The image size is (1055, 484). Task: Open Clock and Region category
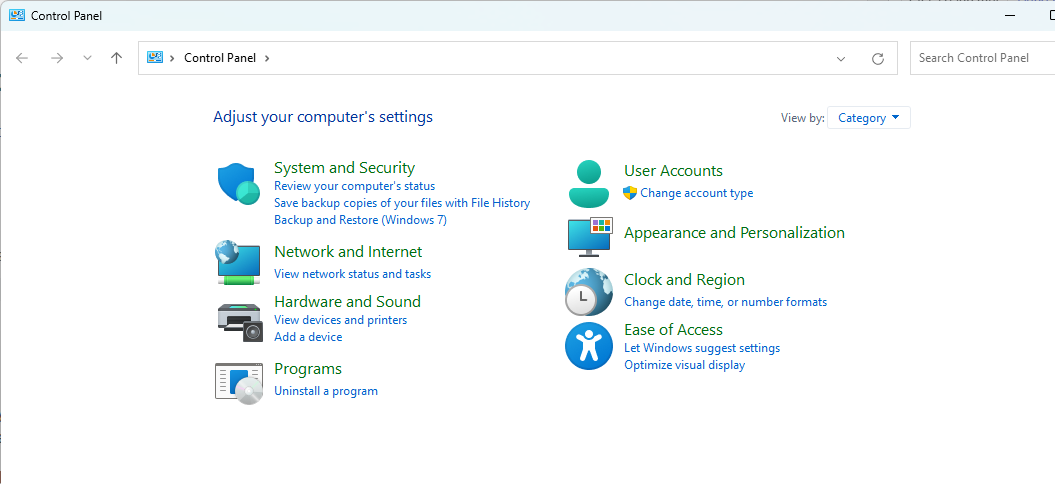684,280
